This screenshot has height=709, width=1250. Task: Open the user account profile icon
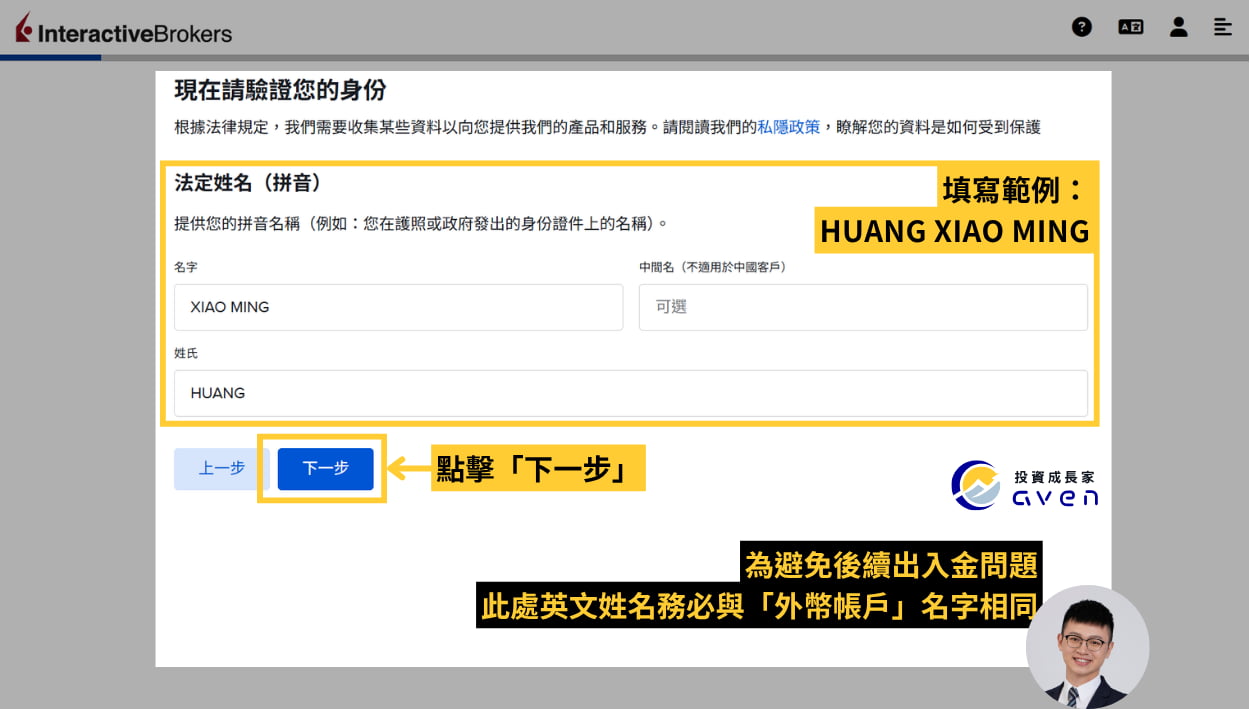tap(1179, 27)
